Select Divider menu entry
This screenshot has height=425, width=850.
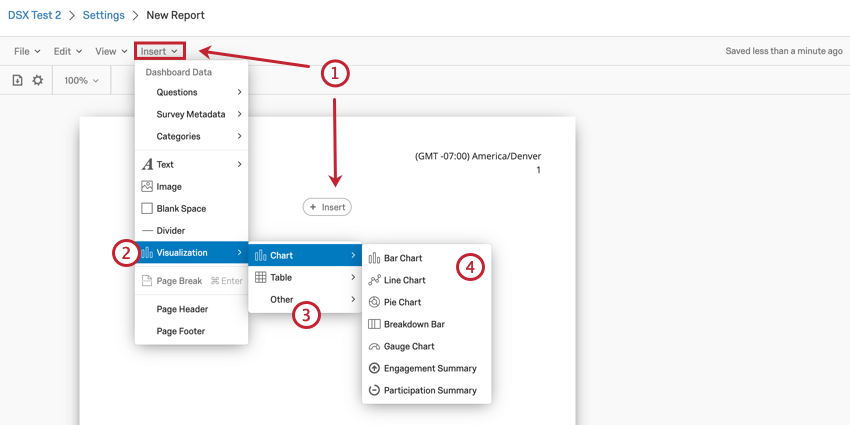coord(191,230)
